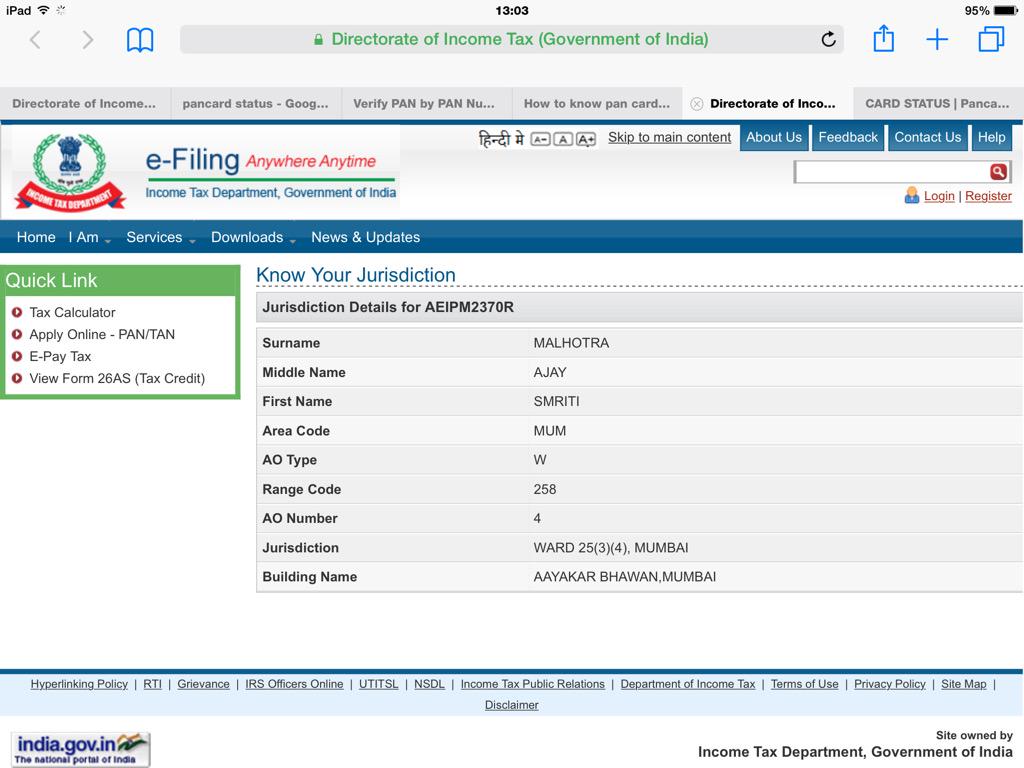Image resolution: width=1024 pixels, height=768 pixels.
Task: Open Tax Calculator quick link
Action: tap(72, 312)
